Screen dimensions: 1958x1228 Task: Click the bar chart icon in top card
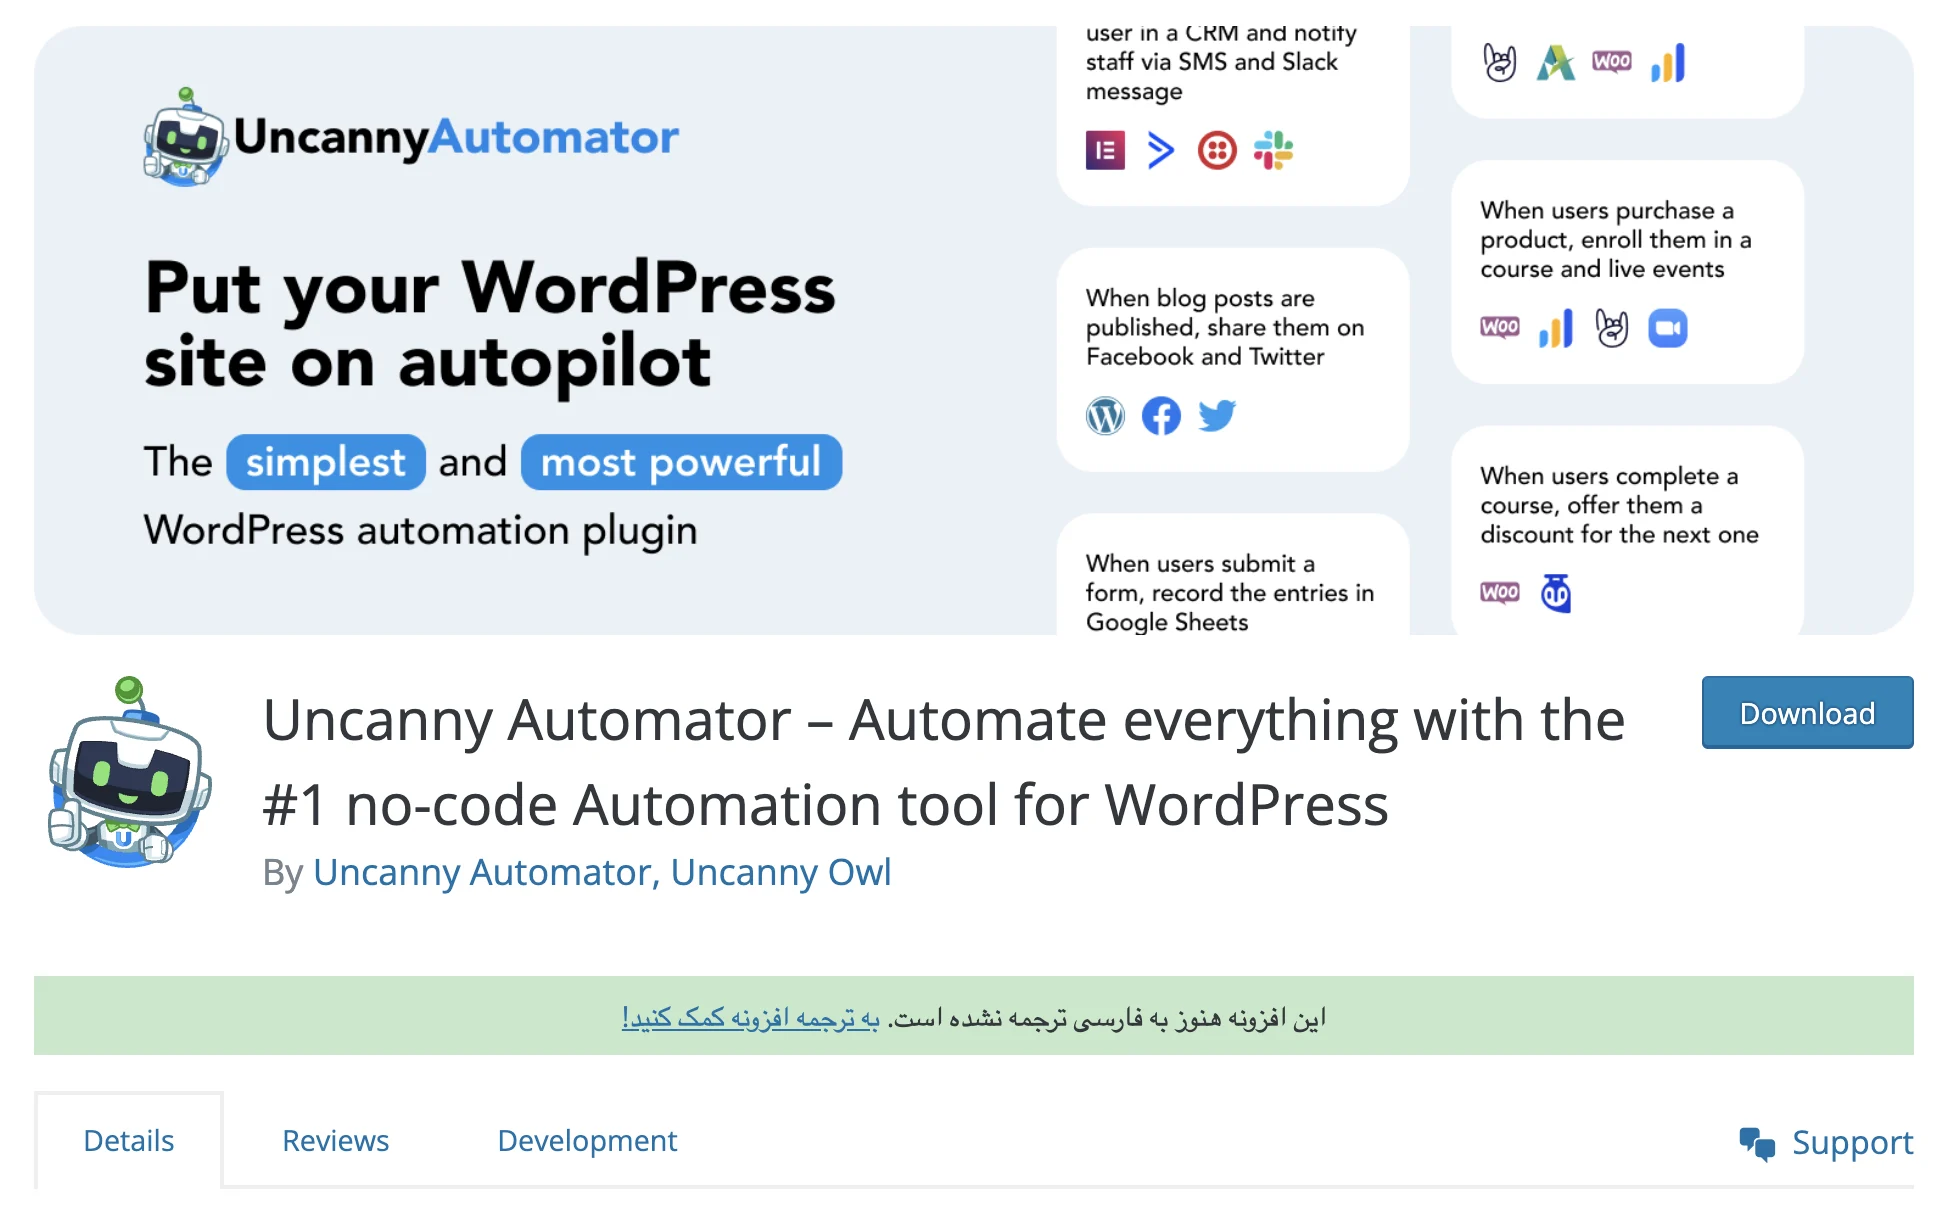coord(1668,62)
